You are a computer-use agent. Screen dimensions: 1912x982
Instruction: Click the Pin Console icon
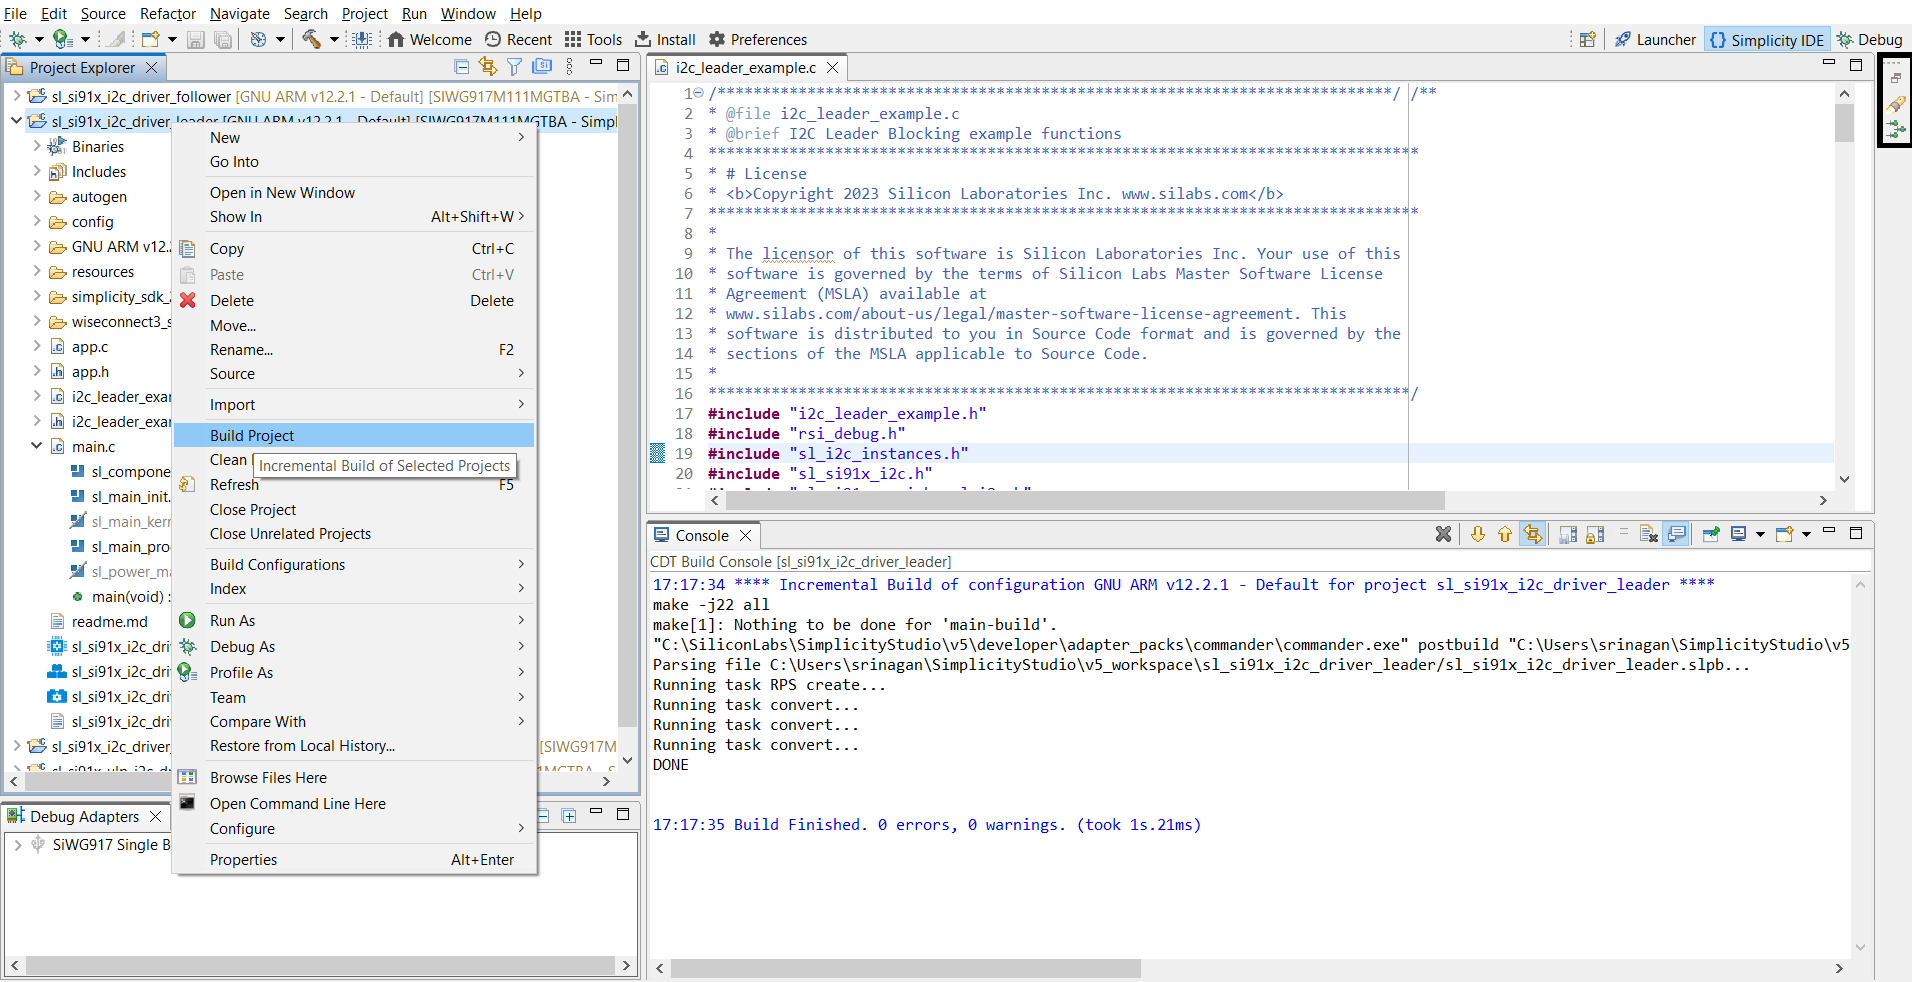pos(1711,534)
